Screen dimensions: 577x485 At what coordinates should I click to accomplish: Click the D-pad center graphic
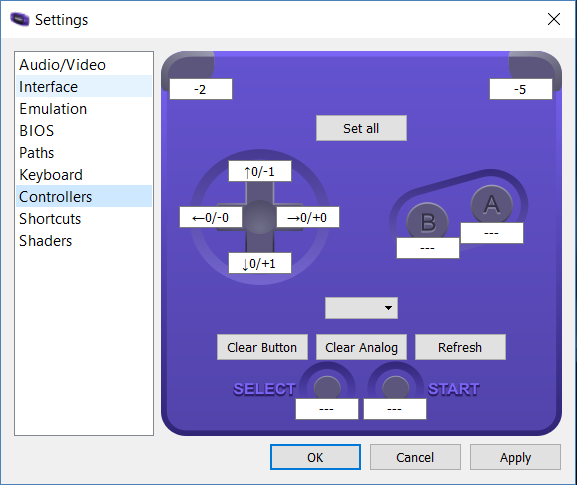pos(260,217)
